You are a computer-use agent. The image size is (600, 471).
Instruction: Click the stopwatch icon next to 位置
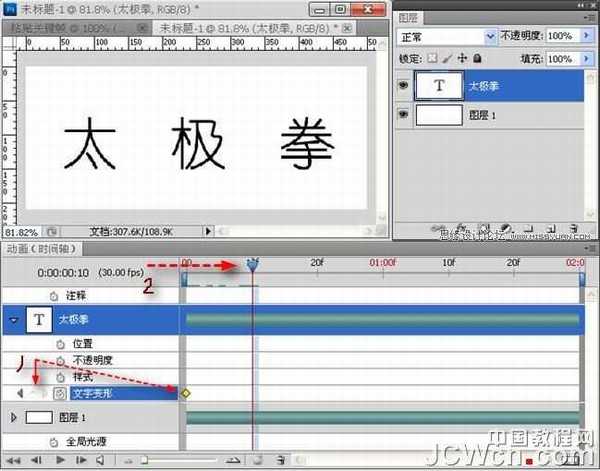[x=59, y=343]
